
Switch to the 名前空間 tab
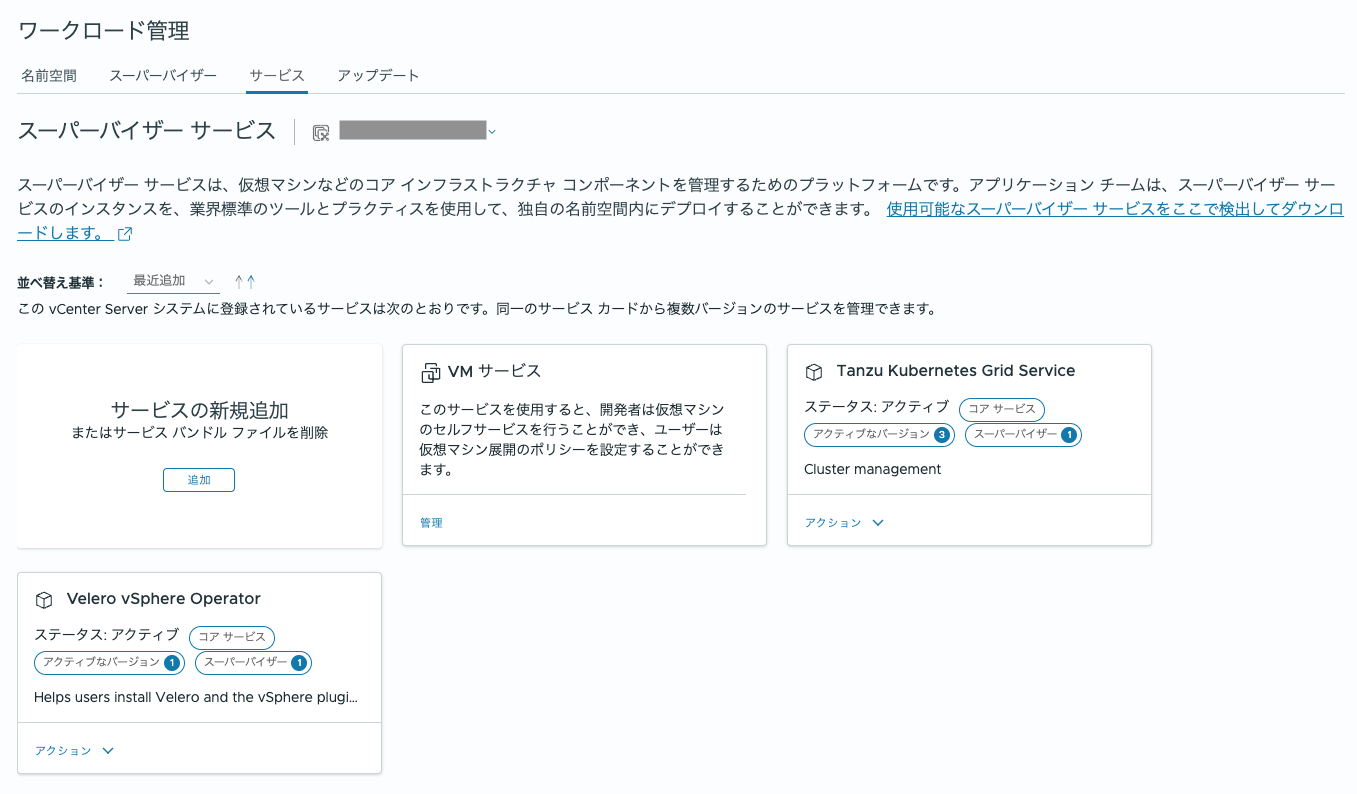coord(49,76)
